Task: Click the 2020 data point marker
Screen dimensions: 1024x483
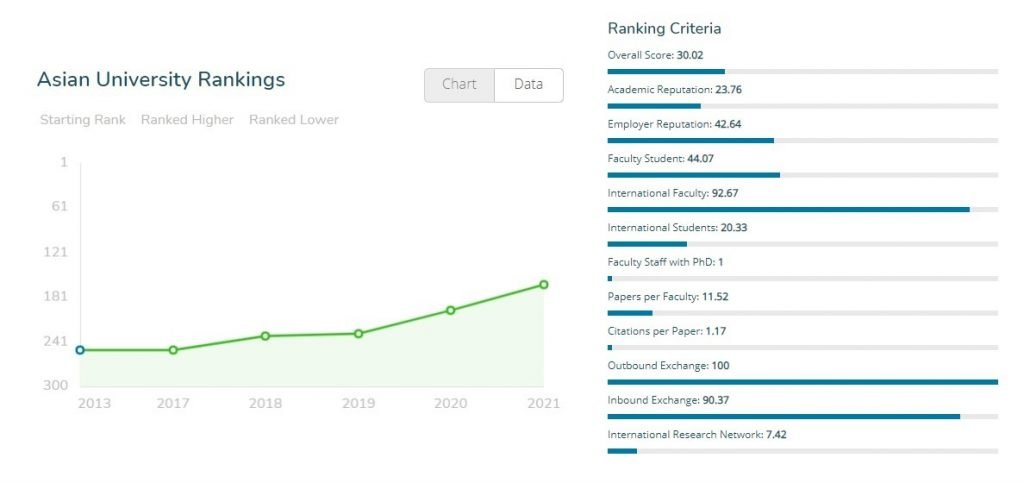Action: click(451, 310)
